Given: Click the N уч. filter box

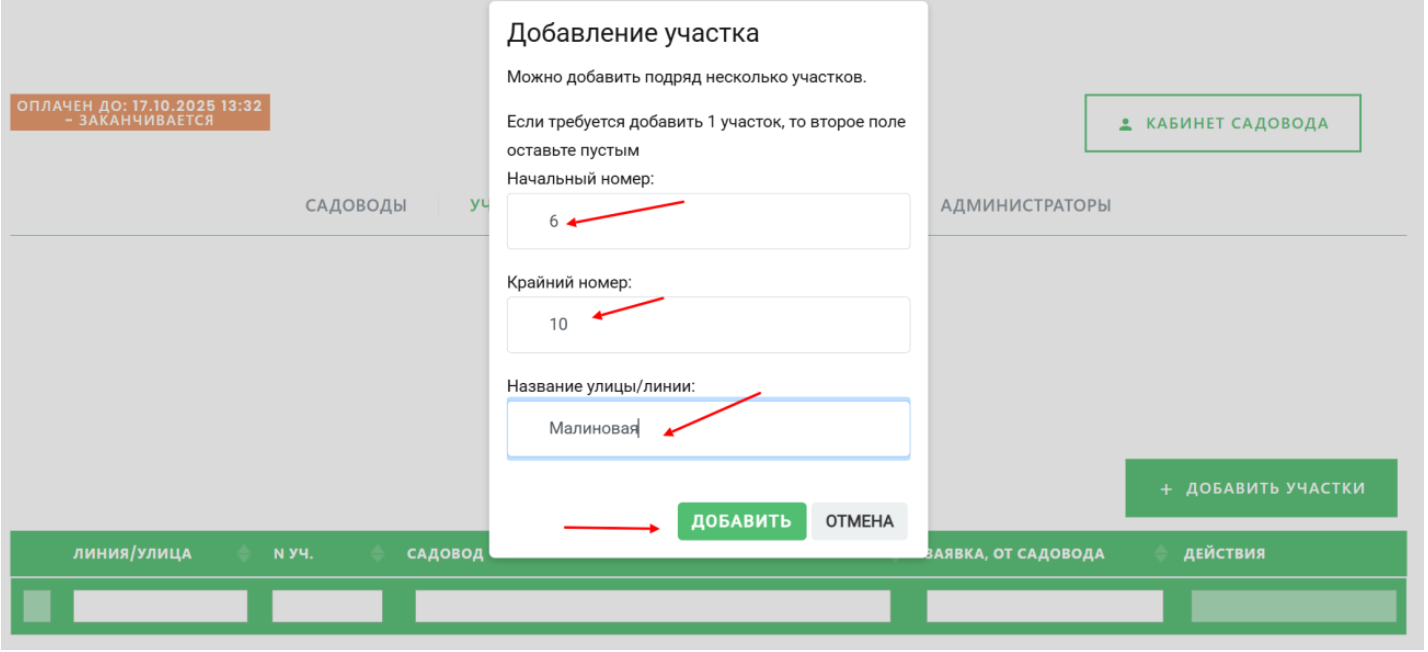Looking at the screenshot, I should [x=327, y=606].
